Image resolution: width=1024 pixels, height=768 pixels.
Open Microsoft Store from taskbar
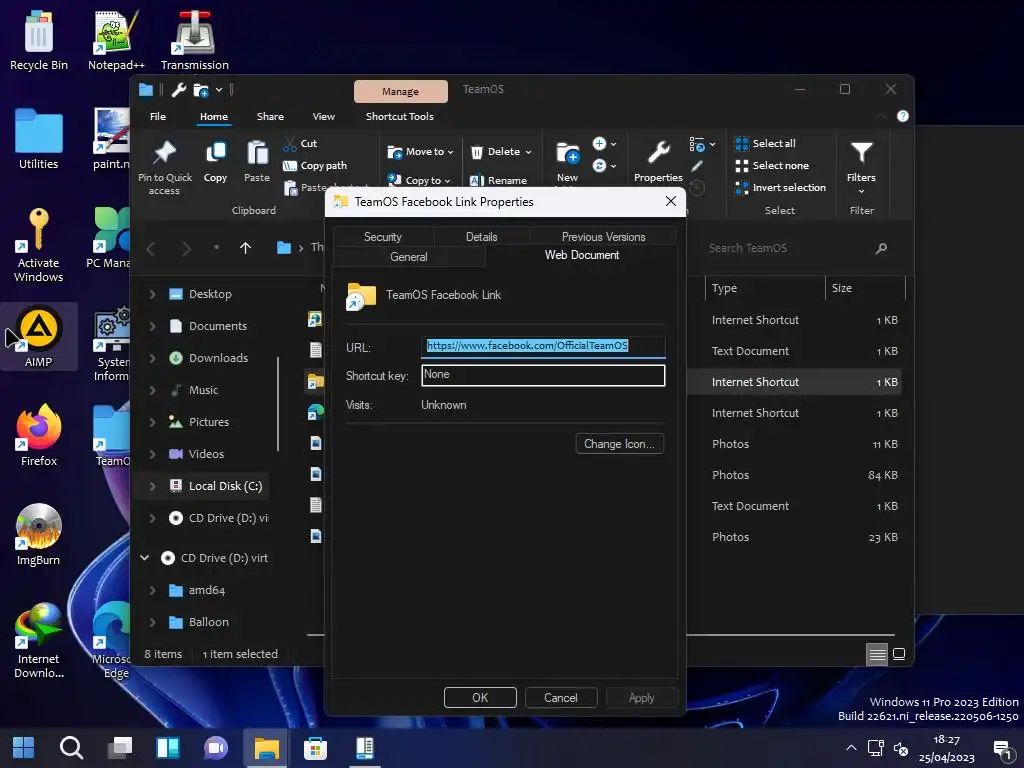click(x=315, y=748)
